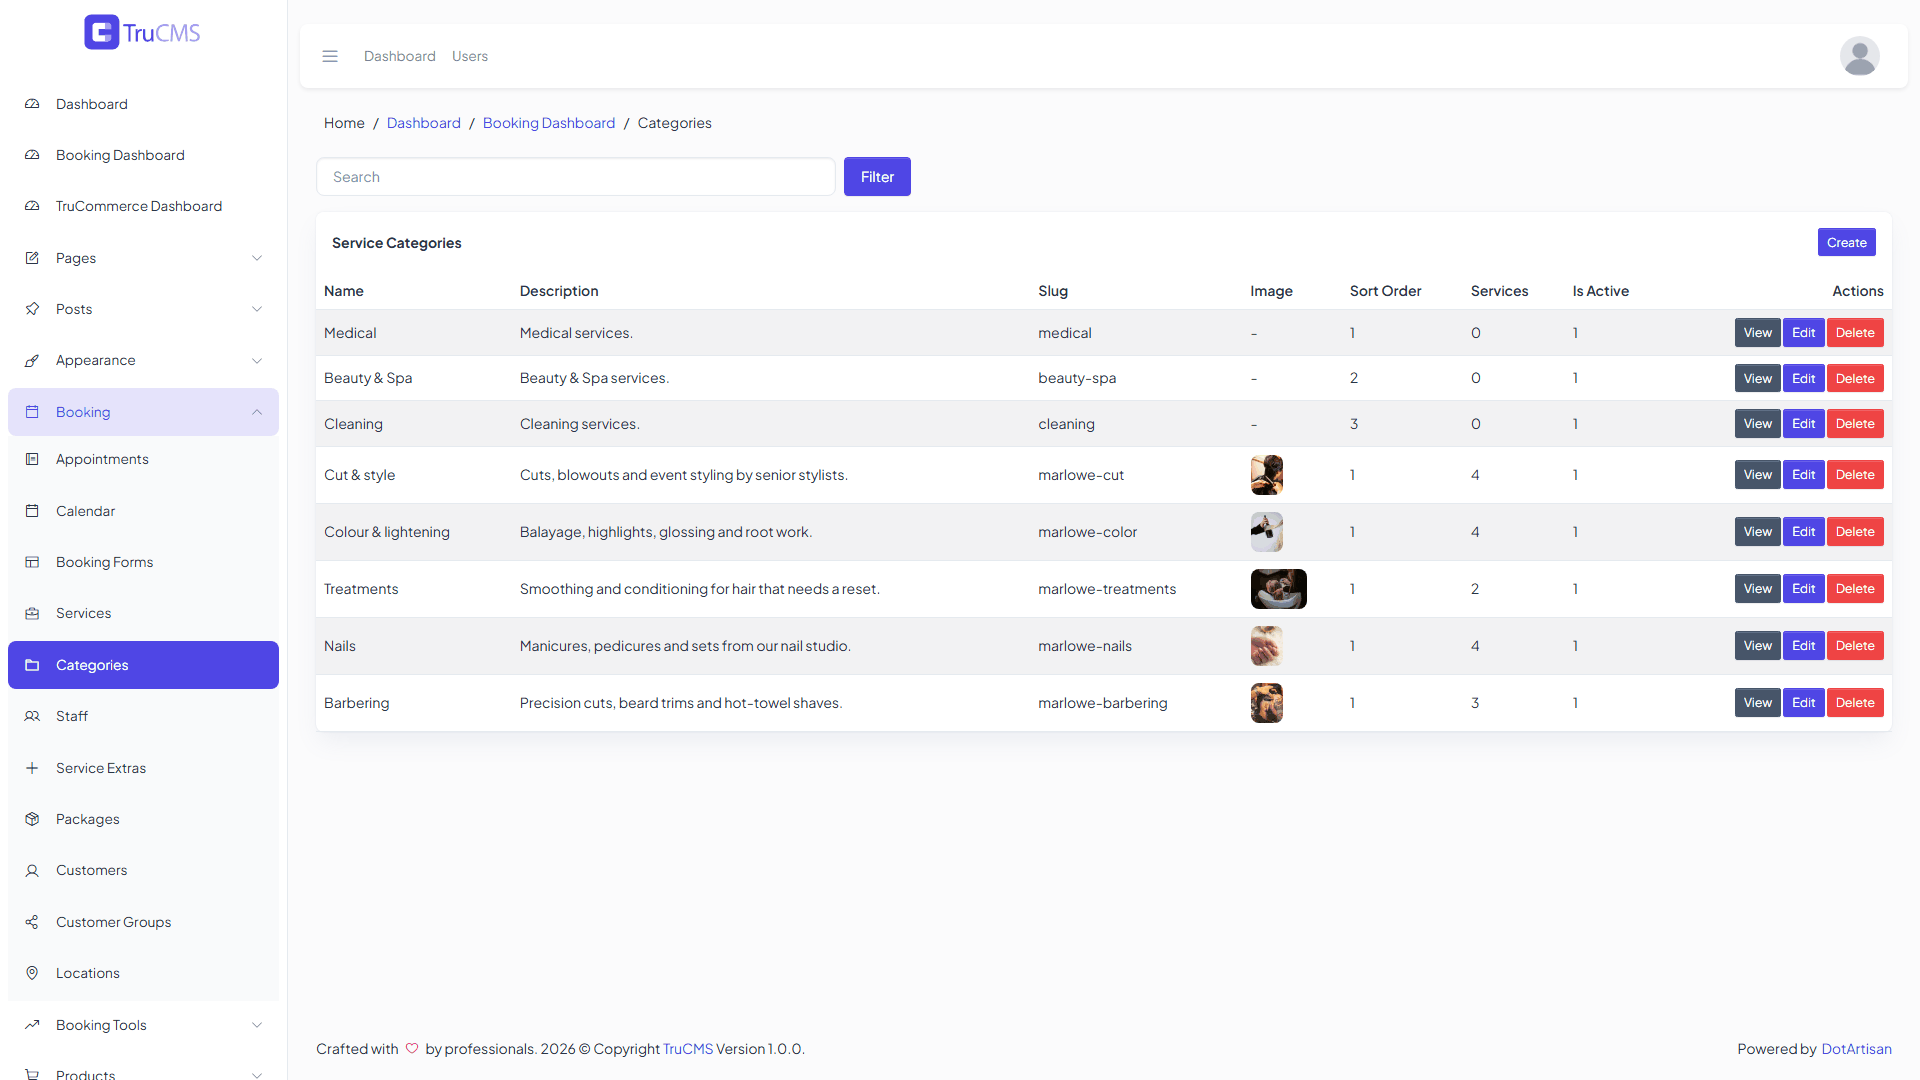Edit the Beauty & Spa category
1920x1080 pixels.
(x=1803, y=378)
